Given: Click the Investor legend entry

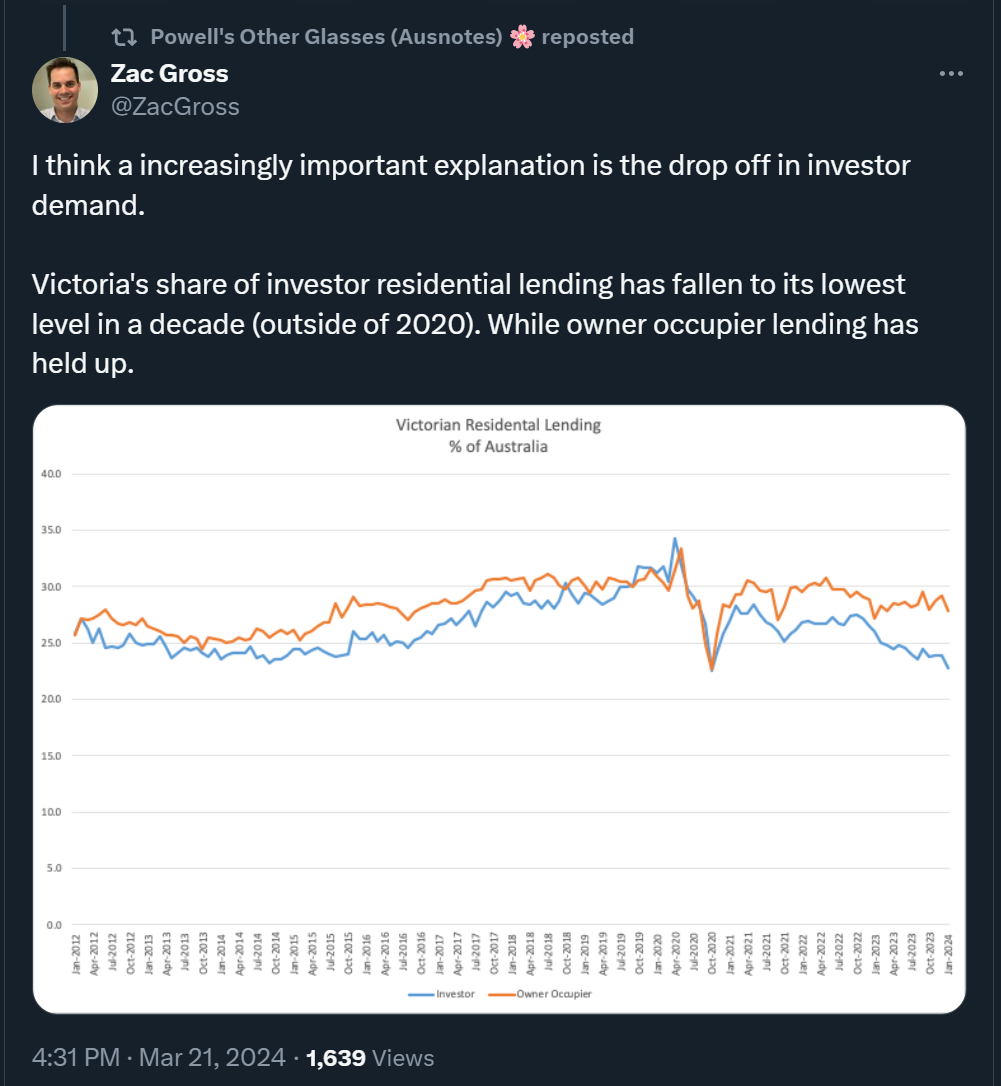Looking at the screenshot, I should pos(442,994).
